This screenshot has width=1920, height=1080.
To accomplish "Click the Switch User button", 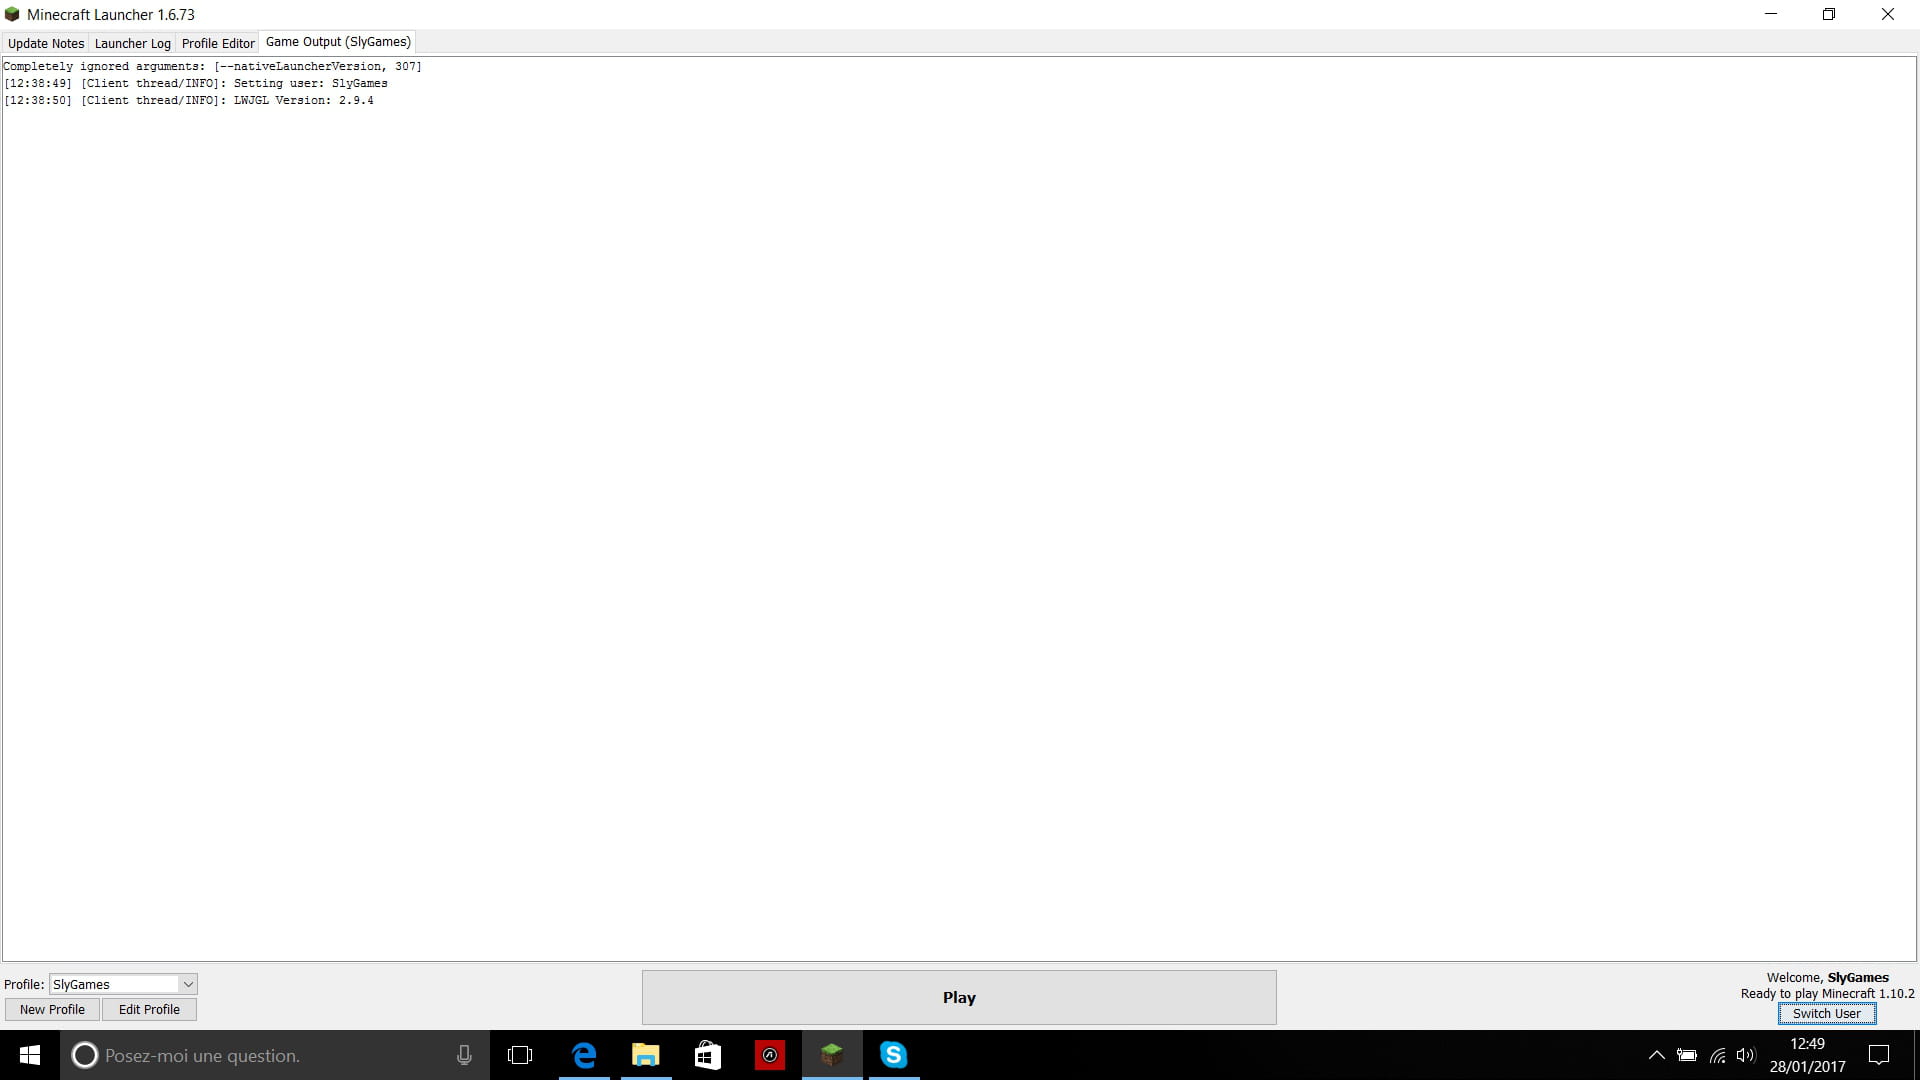I will pos(1826,1013).
